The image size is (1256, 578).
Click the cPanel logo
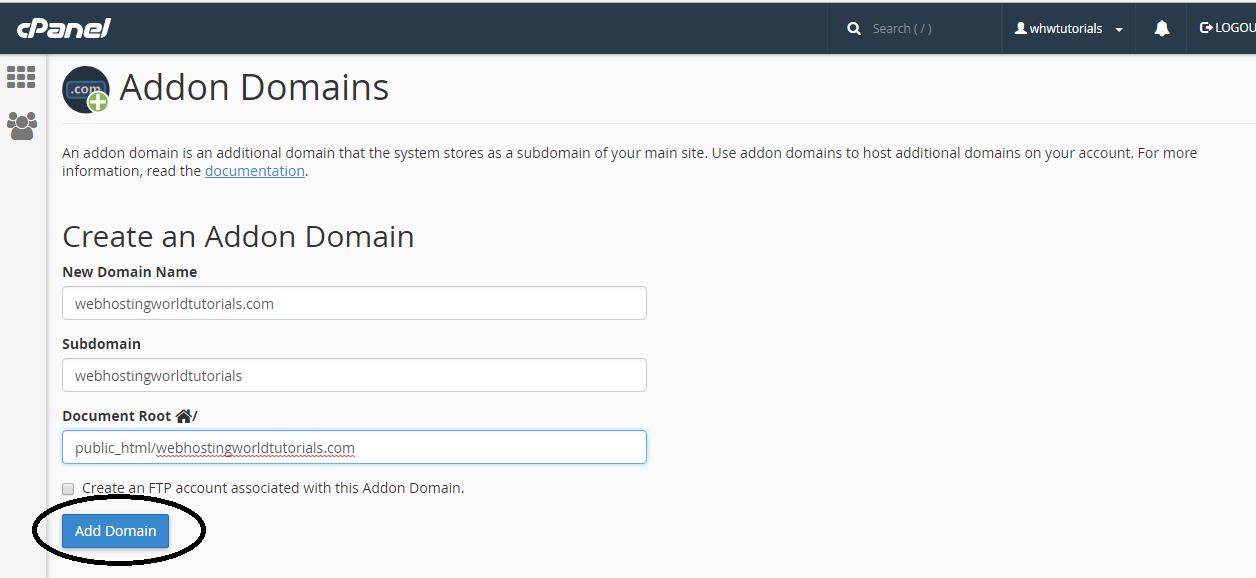pos(62,27)
